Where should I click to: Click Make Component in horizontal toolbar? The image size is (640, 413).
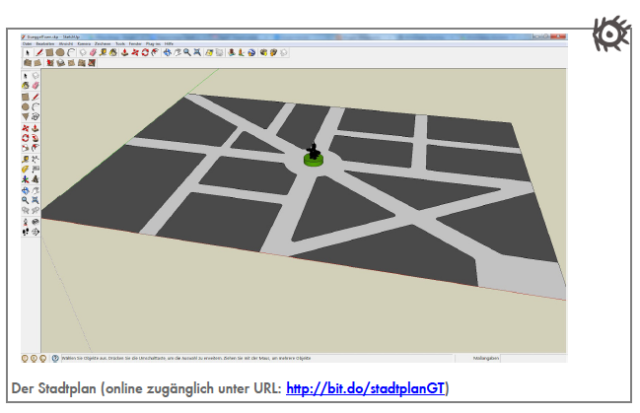tap(83, 52)
